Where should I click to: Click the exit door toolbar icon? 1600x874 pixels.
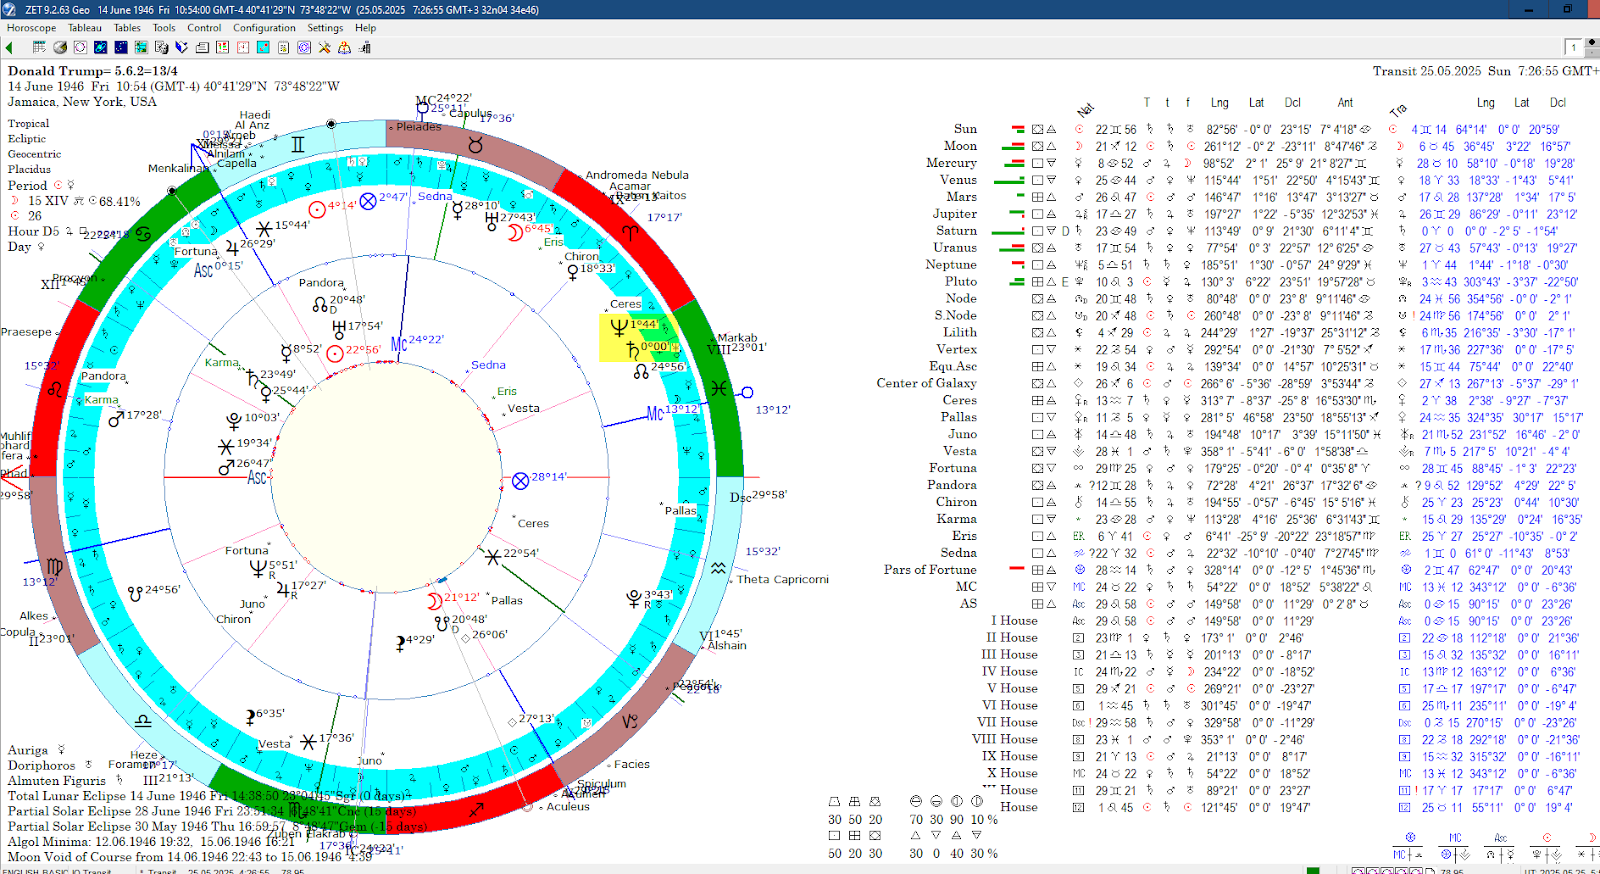tap(365, 47)
